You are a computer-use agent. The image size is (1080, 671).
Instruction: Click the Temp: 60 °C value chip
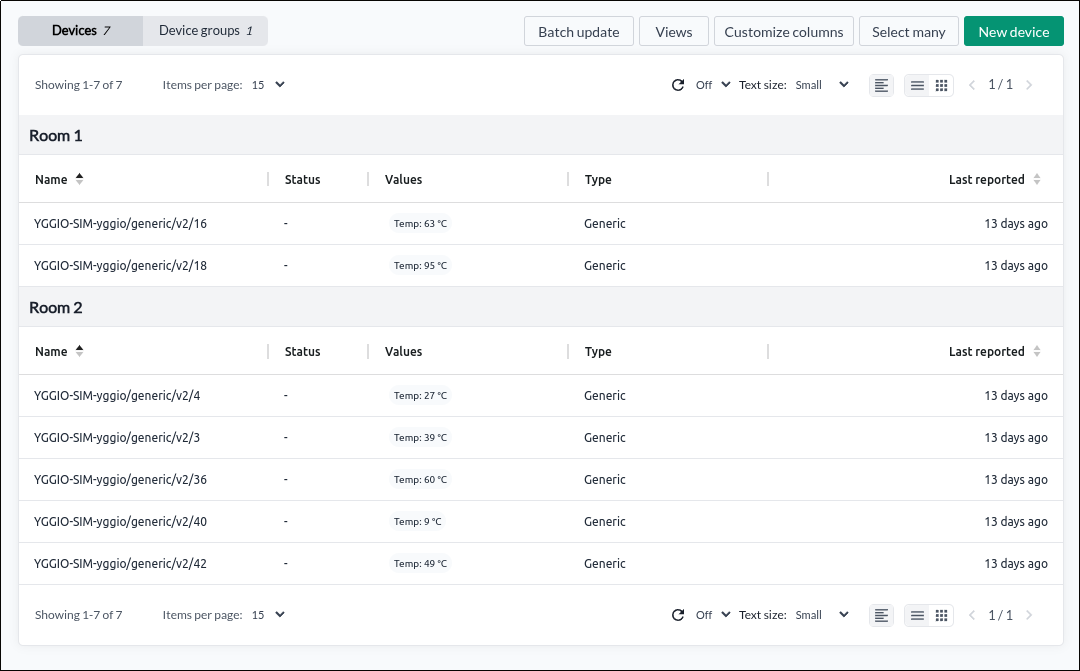click(x=420, y=480)
